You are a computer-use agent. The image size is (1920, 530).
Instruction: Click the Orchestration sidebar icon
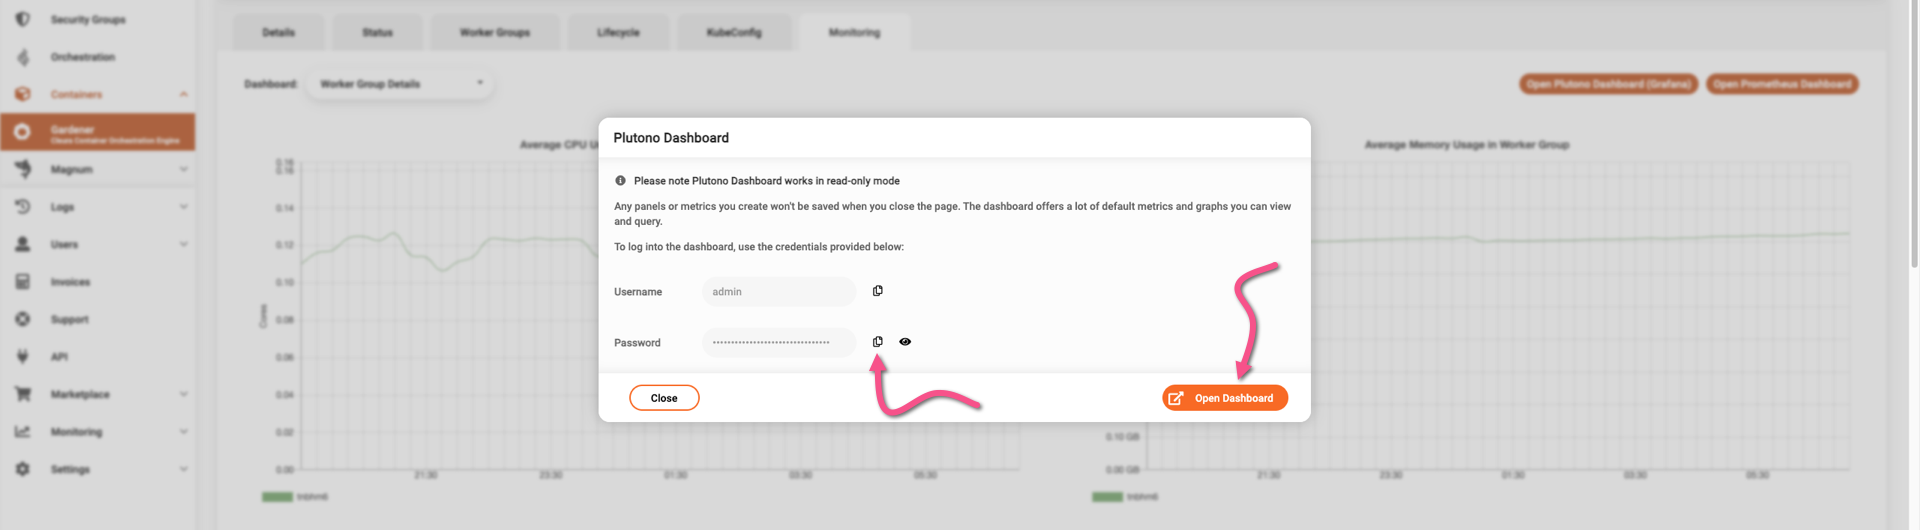pyautogui.click(x=23, y=57)
